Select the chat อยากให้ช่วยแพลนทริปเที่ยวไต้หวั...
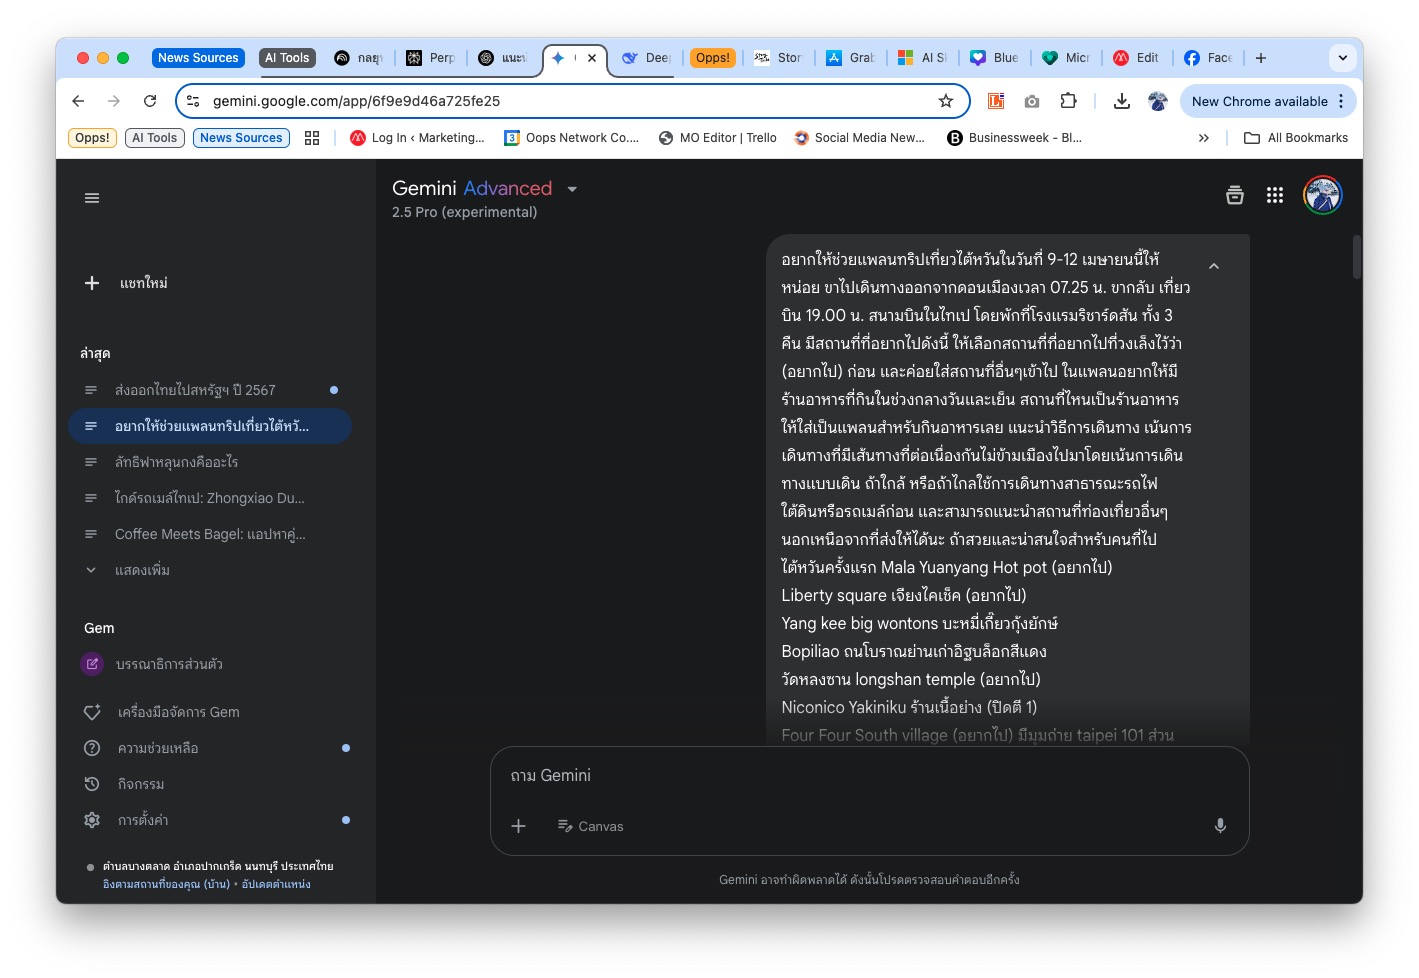This screenshot has height=978, width=1419. tap(210, 426)
